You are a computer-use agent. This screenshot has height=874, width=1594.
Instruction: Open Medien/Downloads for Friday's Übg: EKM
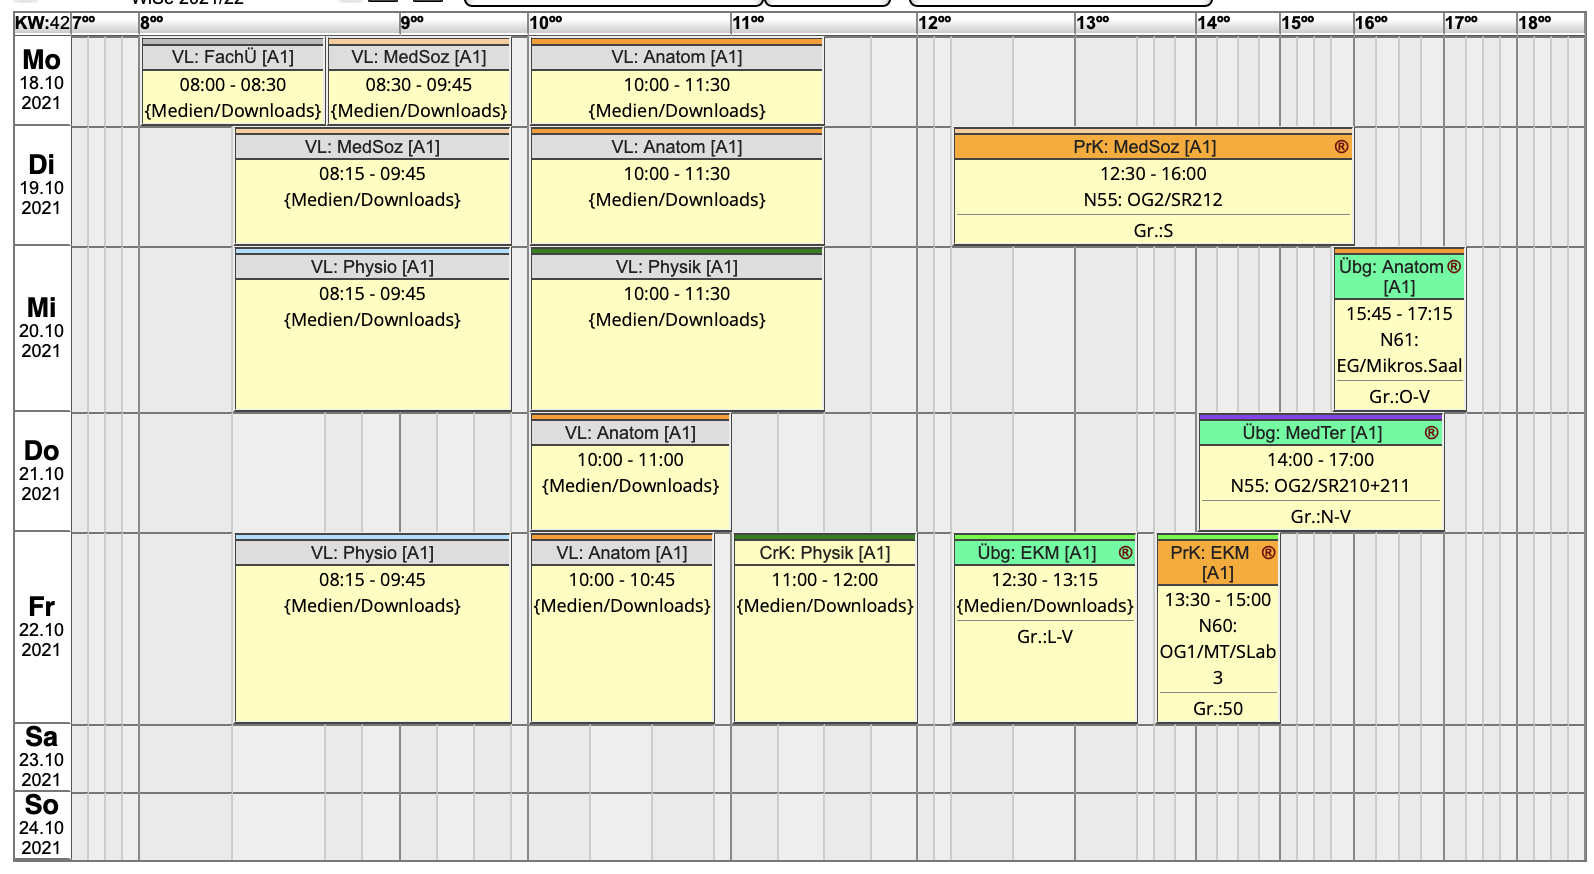tap(1045, 606)
